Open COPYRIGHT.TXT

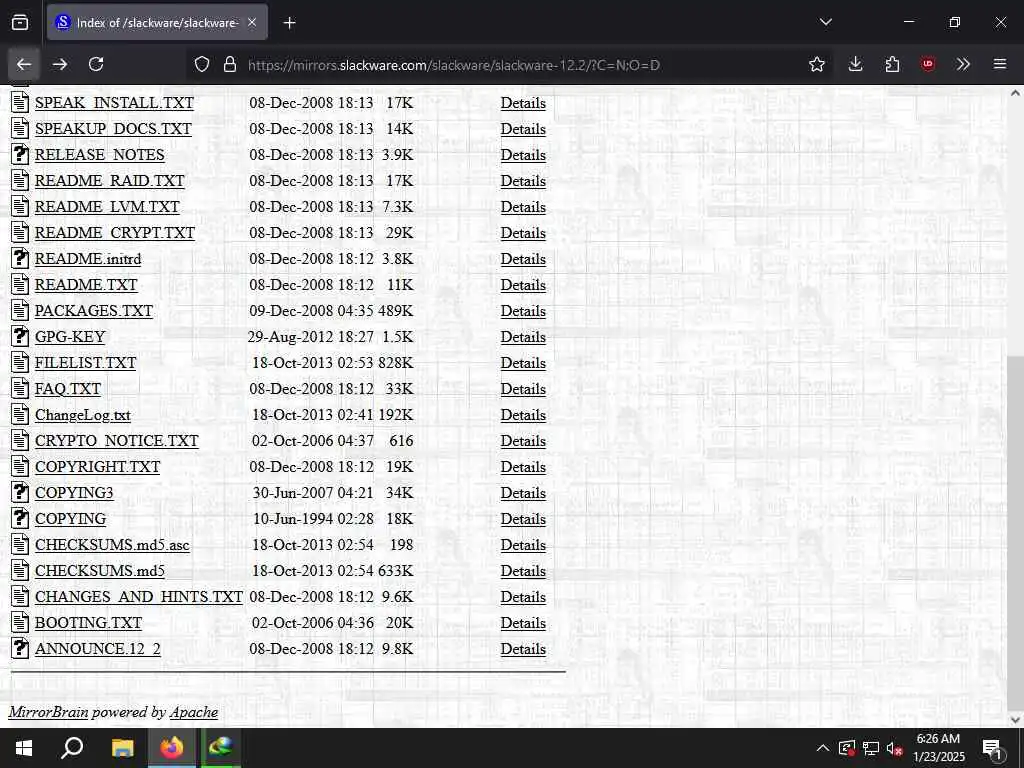97,467
